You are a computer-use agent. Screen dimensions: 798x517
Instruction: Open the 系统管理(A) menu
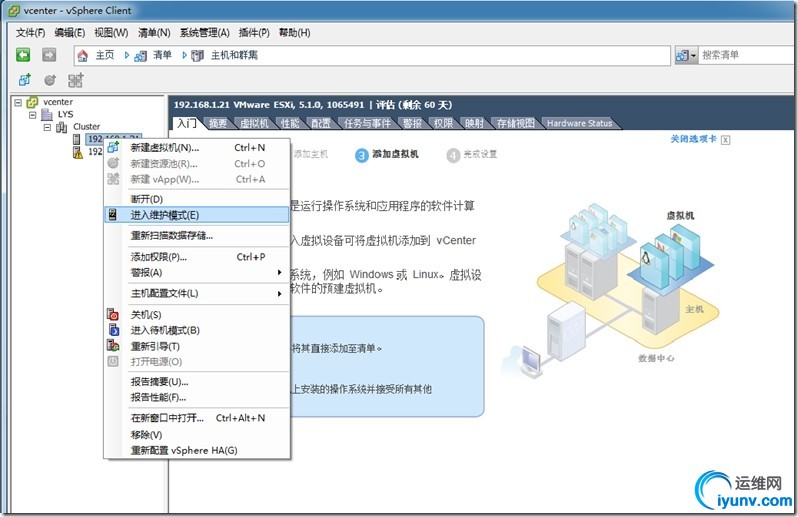[205, 33]
